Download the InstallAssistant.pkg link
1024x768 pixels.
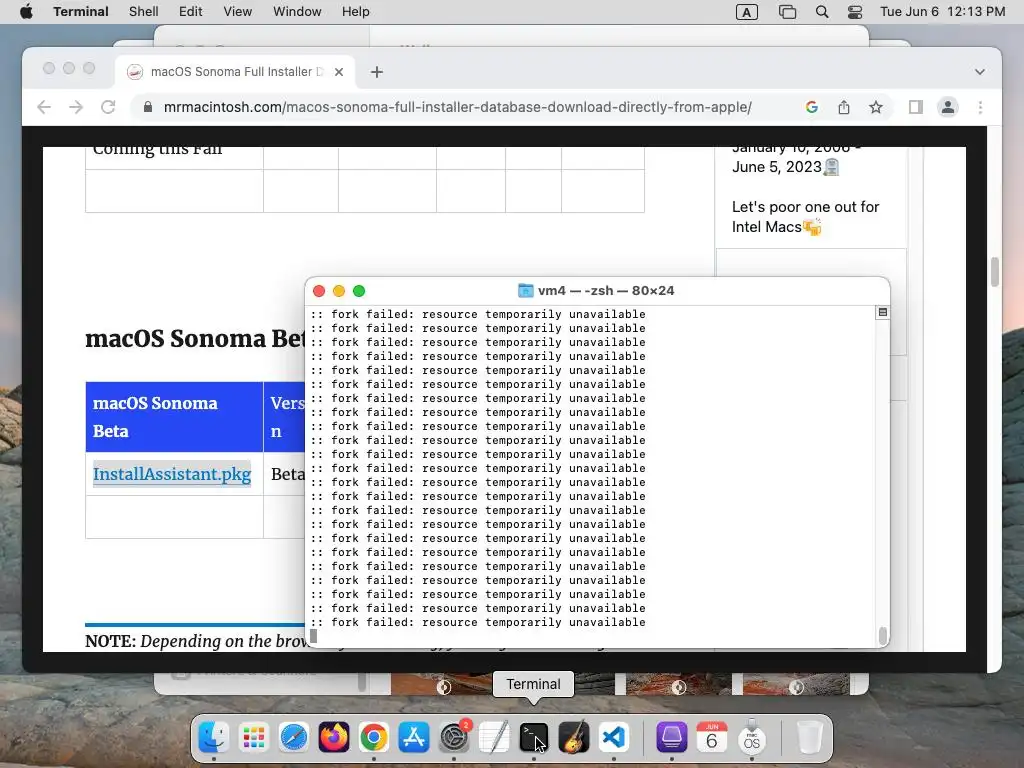tap(172, 473)
